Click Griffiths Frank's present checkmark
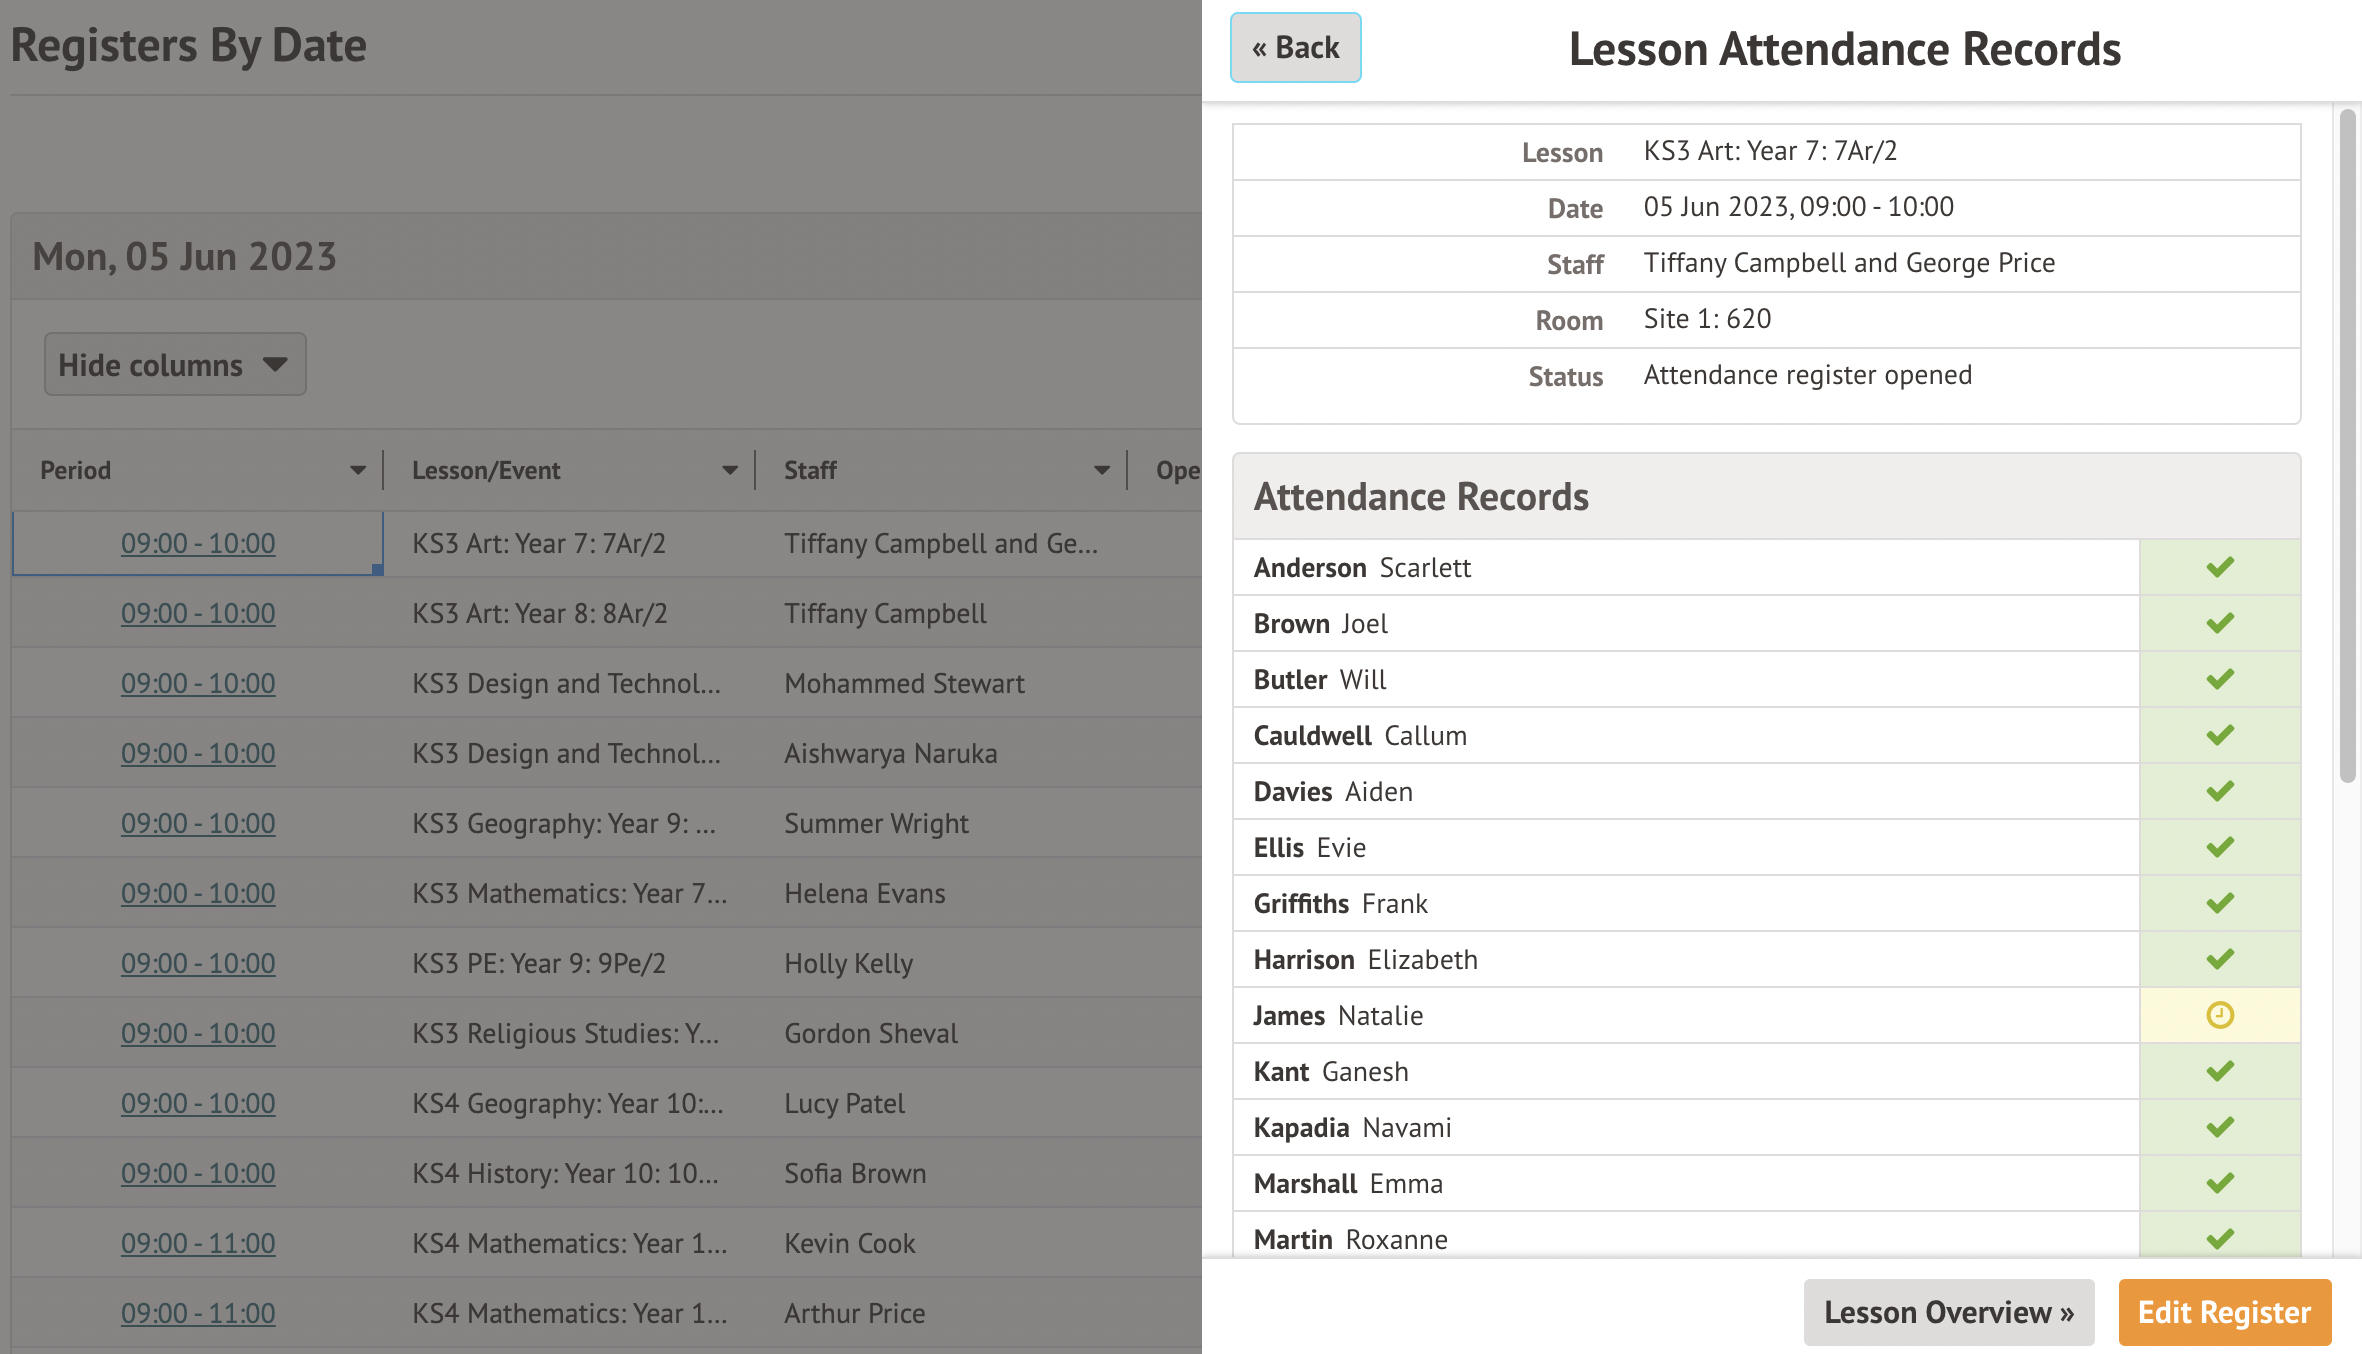The width and height of the screenshot is (2362, 1354). tap(2219, 903)
